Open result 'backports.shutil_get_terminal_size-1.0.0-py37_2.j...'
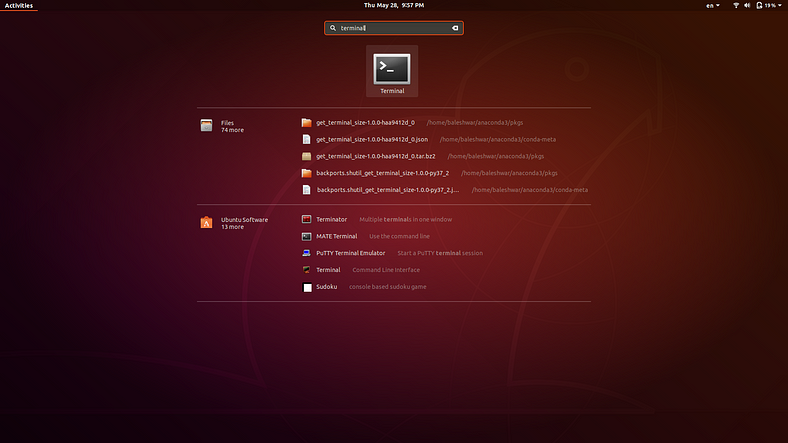This screenshot has width=788, height=443. [x=387, y=190]
